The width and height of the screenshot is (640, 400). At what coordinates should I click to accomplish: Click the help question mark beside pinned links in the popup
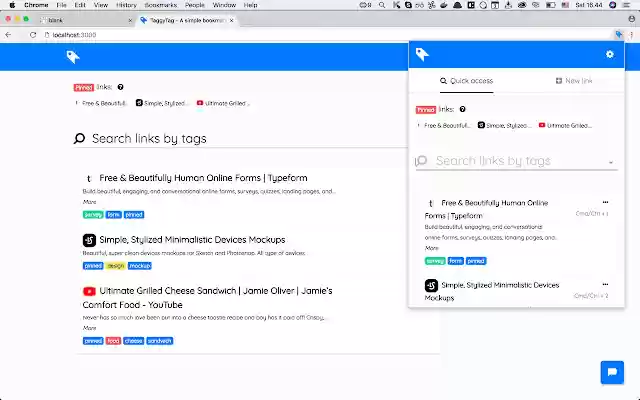[462, 109]
